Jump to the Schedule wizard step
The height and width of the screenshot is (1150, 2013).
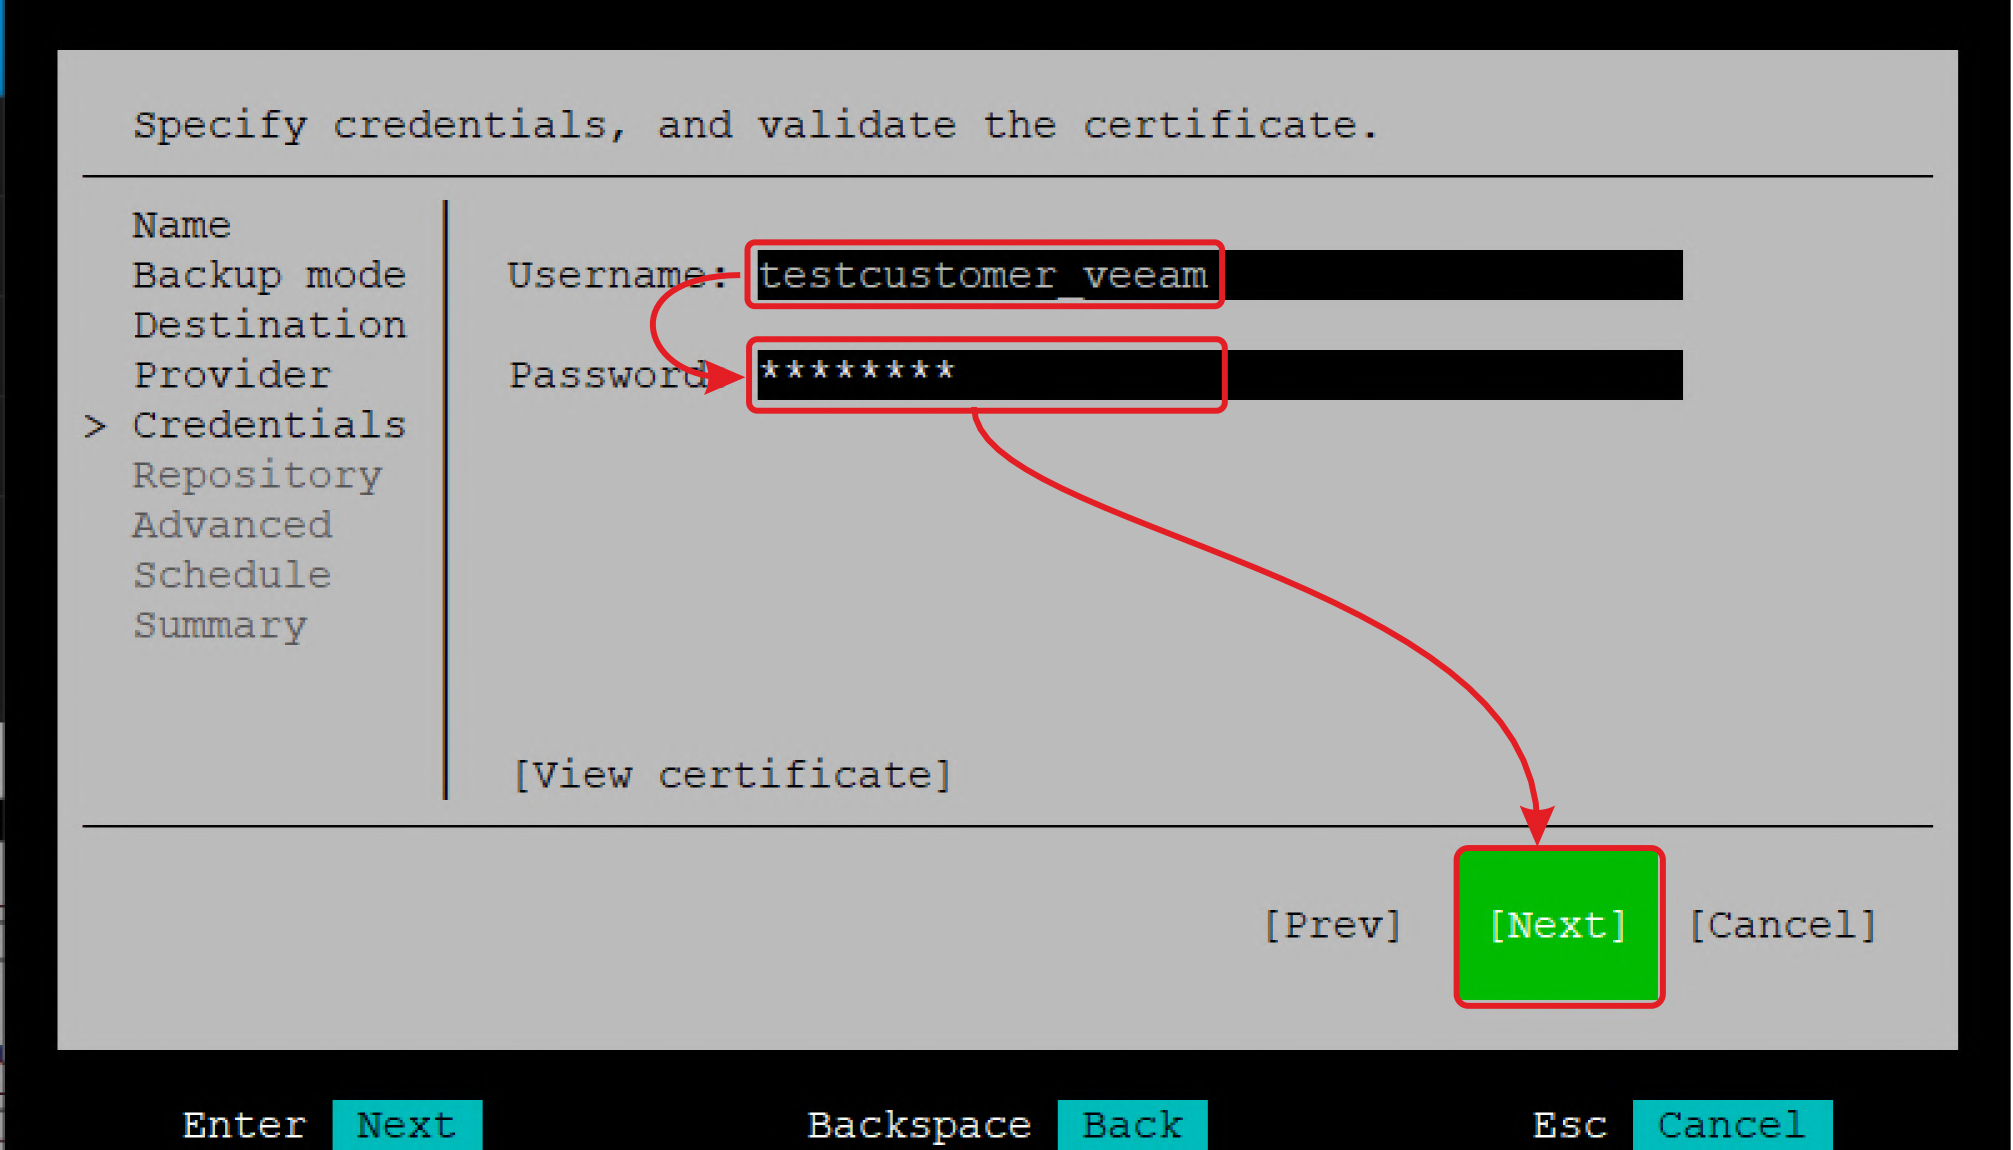tap(232, 575)
